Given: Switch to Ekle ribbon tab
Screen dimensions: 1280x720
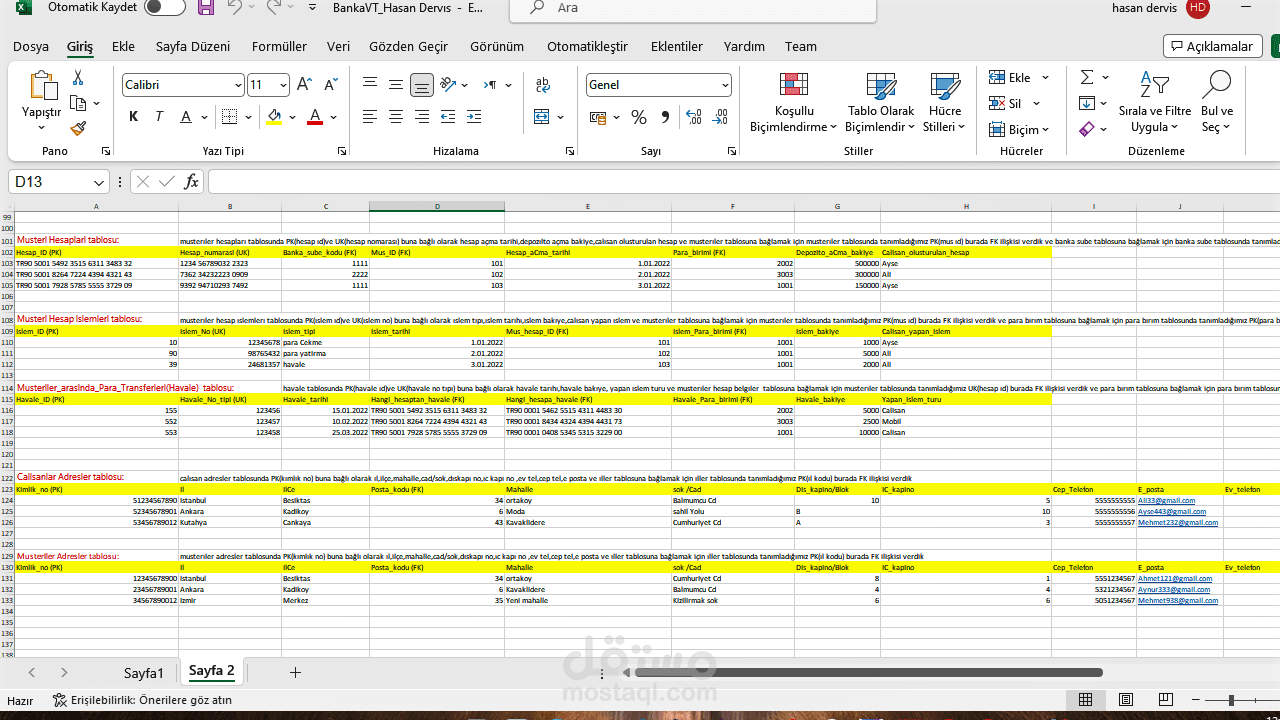Looking at the screenshot, I should click(x=123, y=46).
